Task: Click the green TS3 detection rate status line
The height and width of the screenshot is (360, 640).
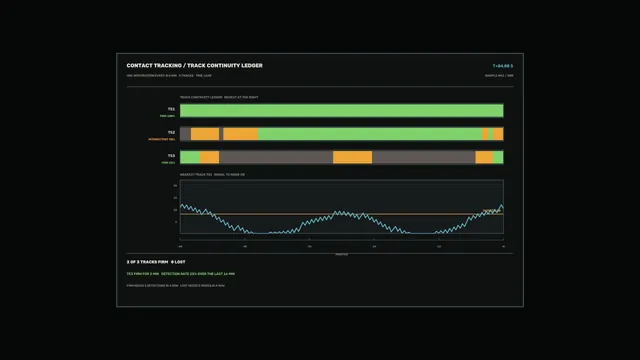Action: click(180, 273)
